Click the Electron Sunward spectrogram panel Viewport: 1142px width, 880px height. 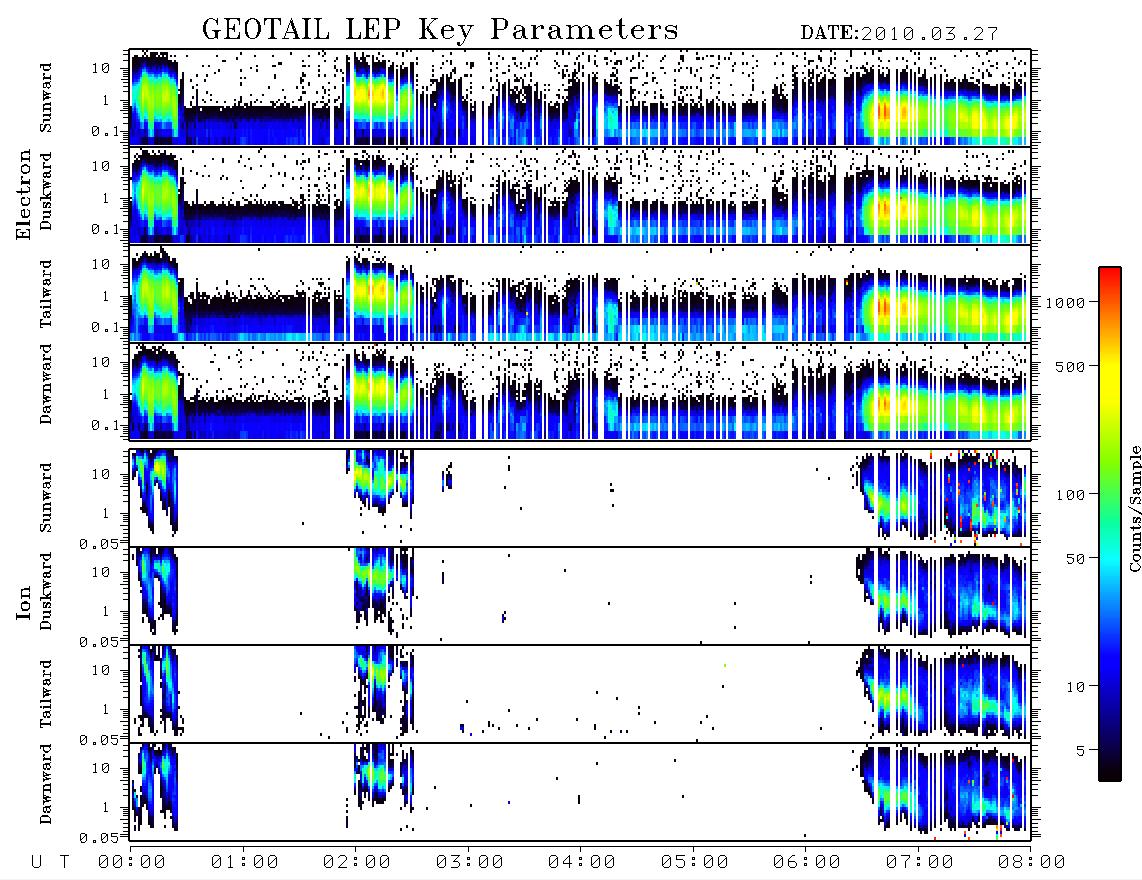coord(580,98)
